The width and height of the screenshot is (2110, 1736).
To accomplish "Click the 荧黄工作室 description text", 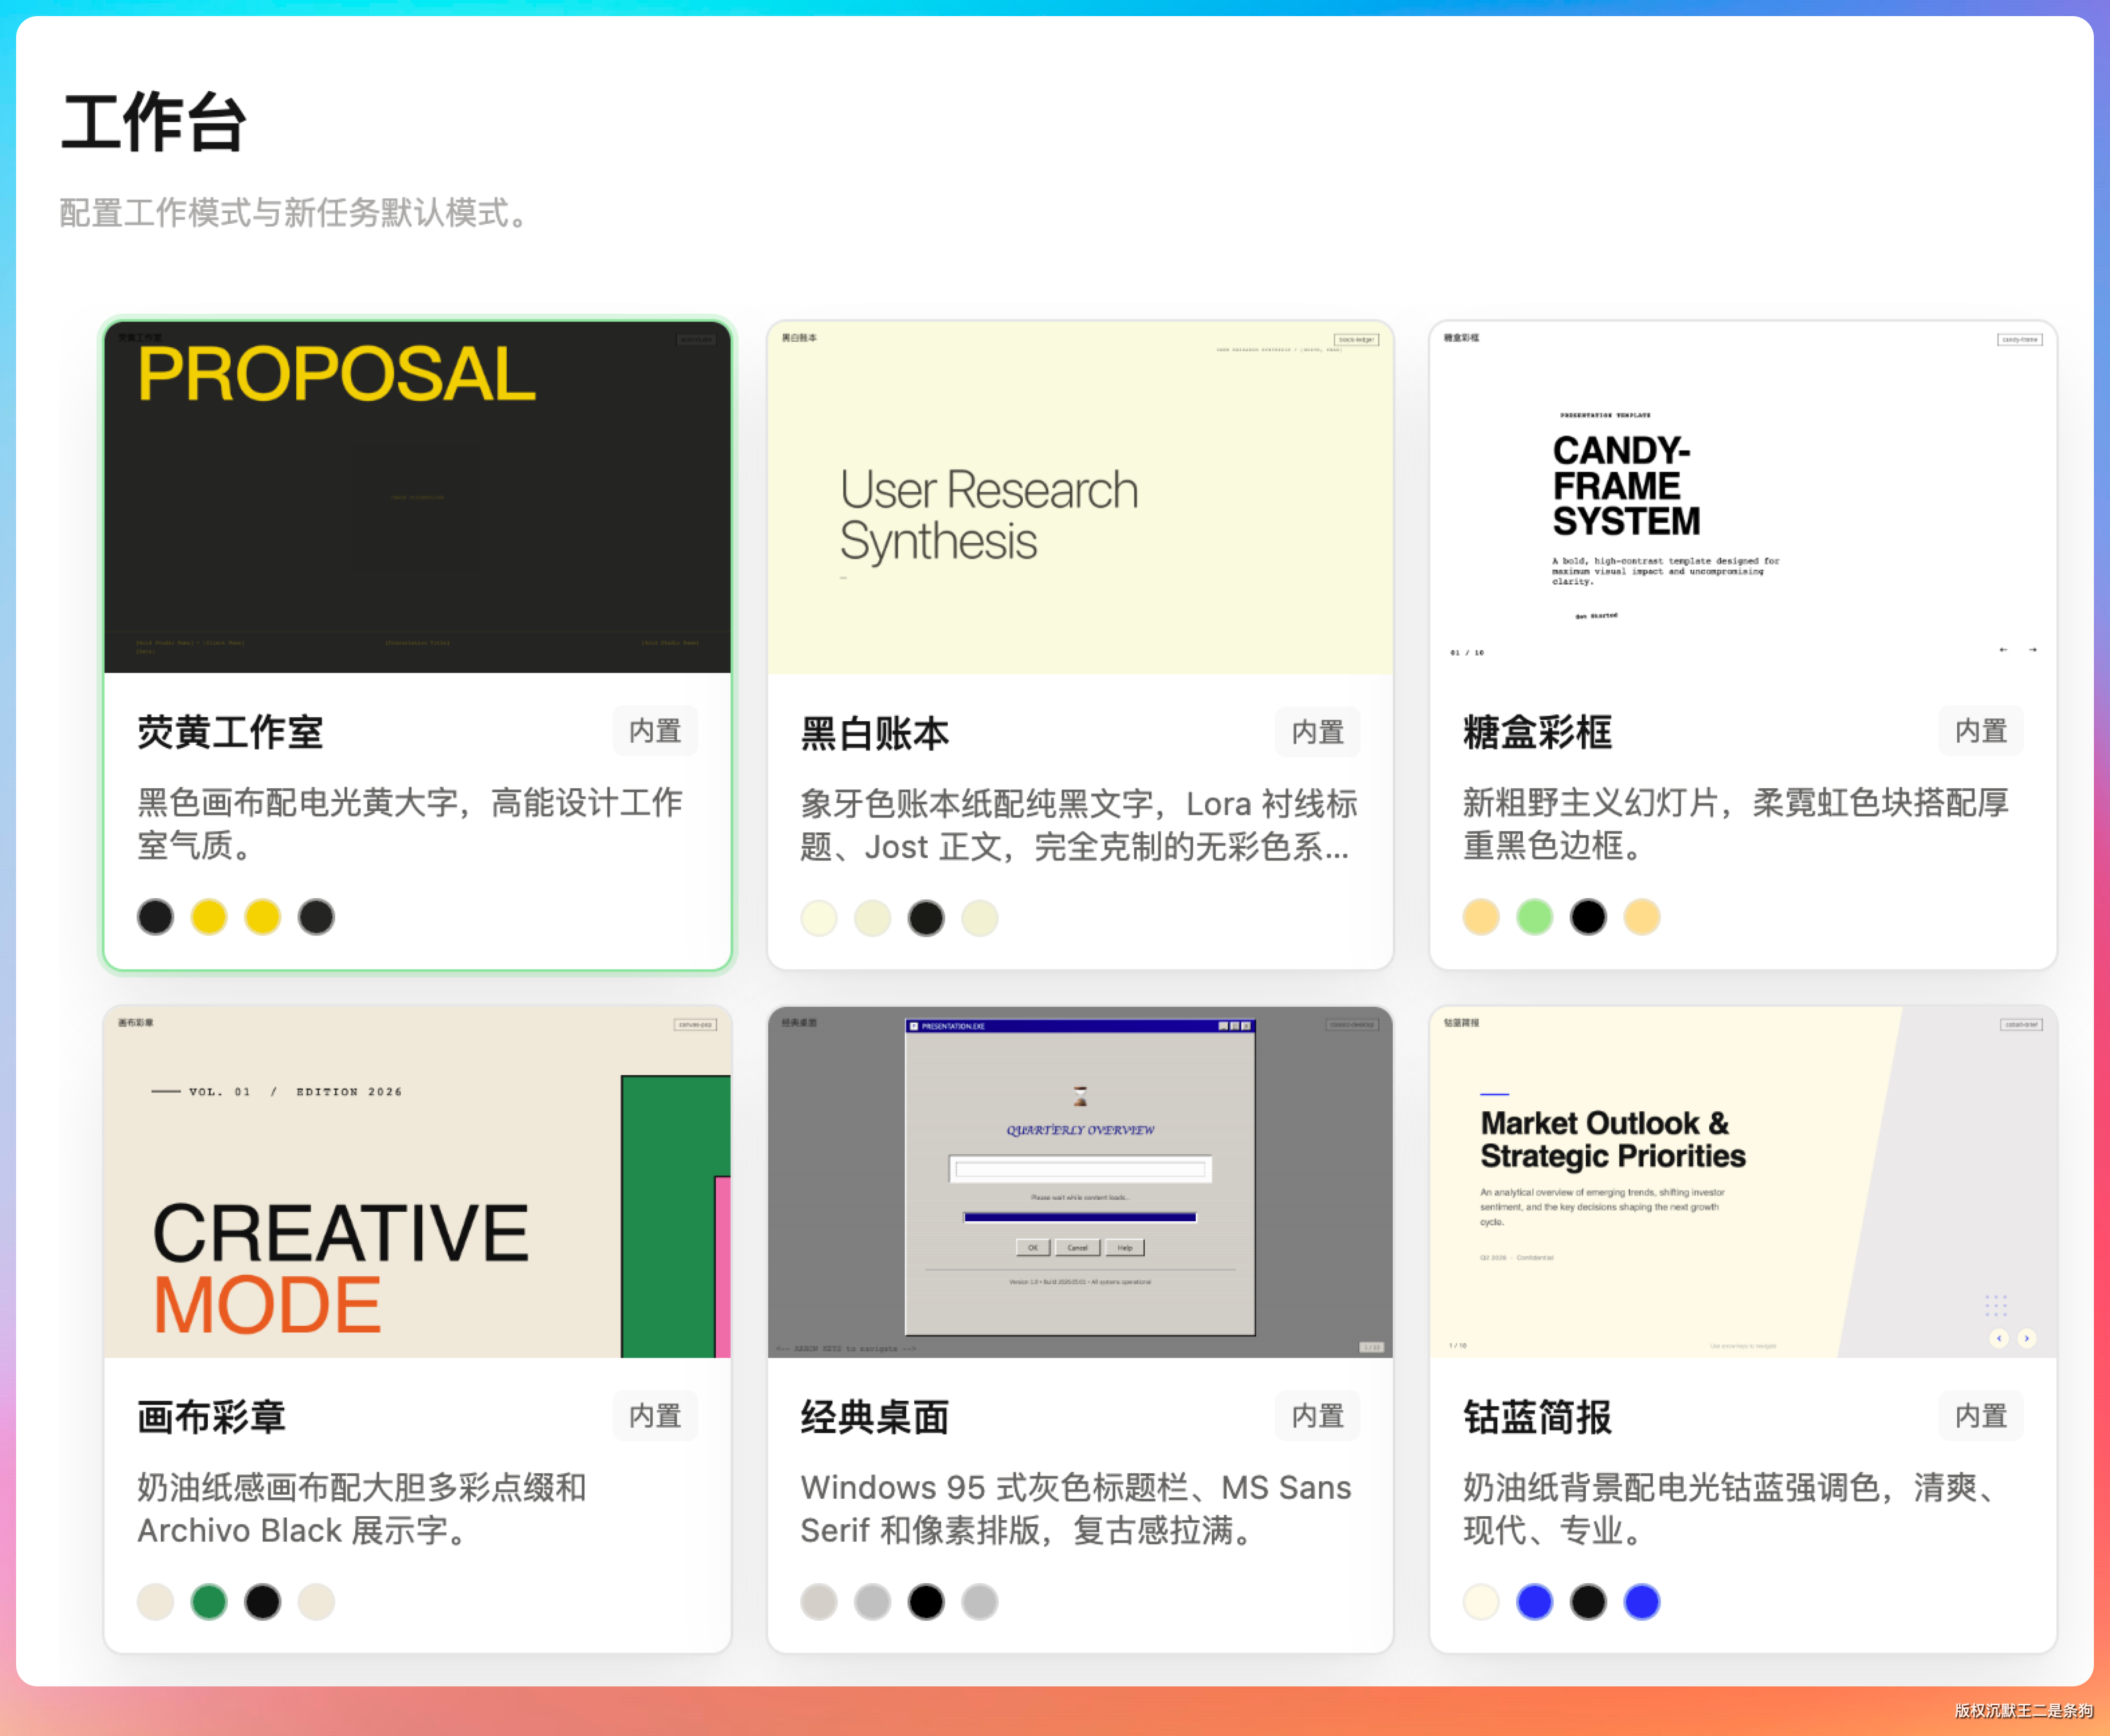I will coord(410,824).
